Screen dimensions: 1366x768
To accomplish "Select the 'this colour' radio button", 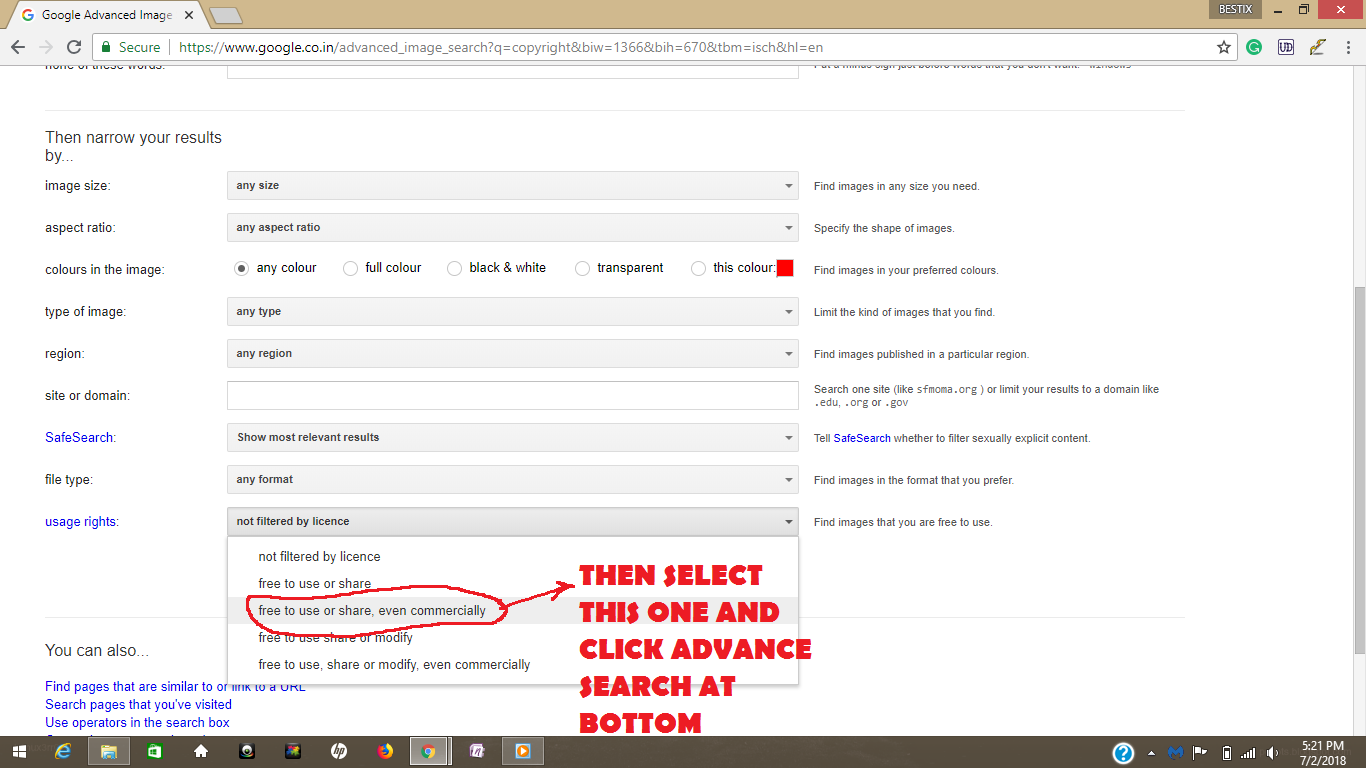I will (x=698, y=268).
